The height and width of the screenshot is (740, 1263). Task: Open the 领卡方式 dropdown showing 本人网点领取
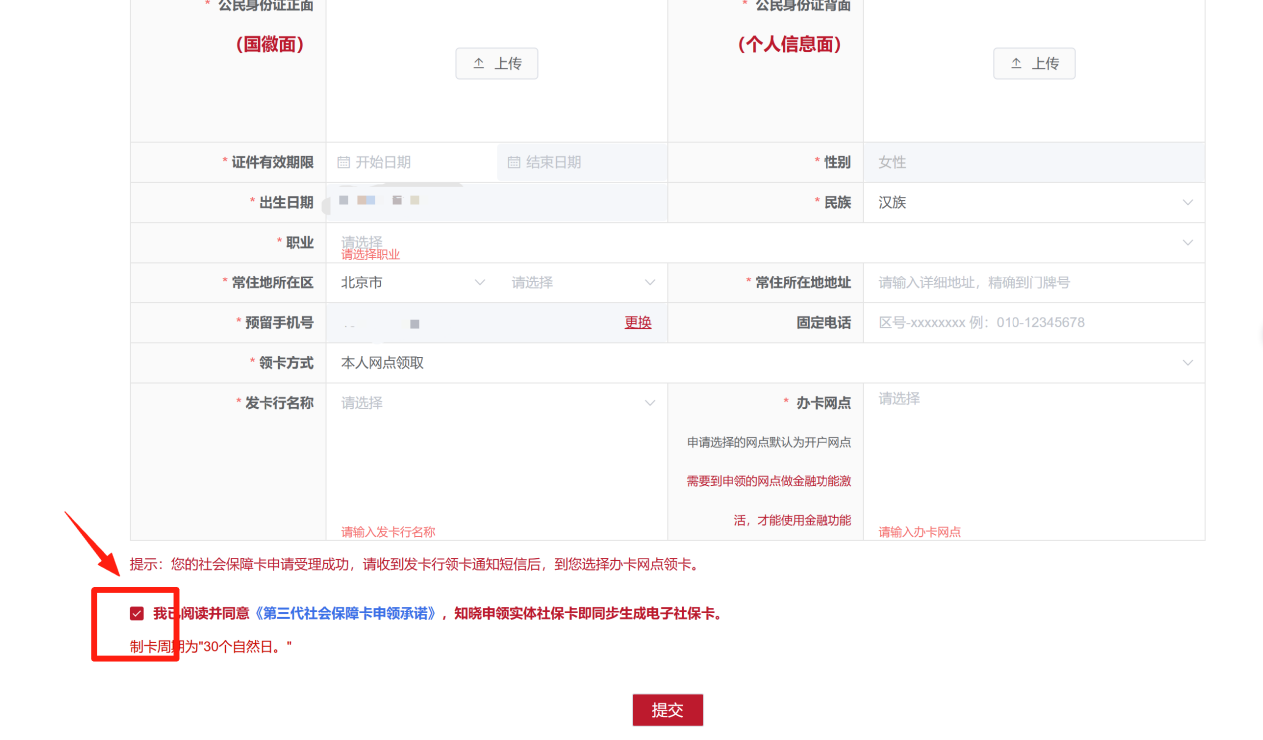click(1188, 362)
